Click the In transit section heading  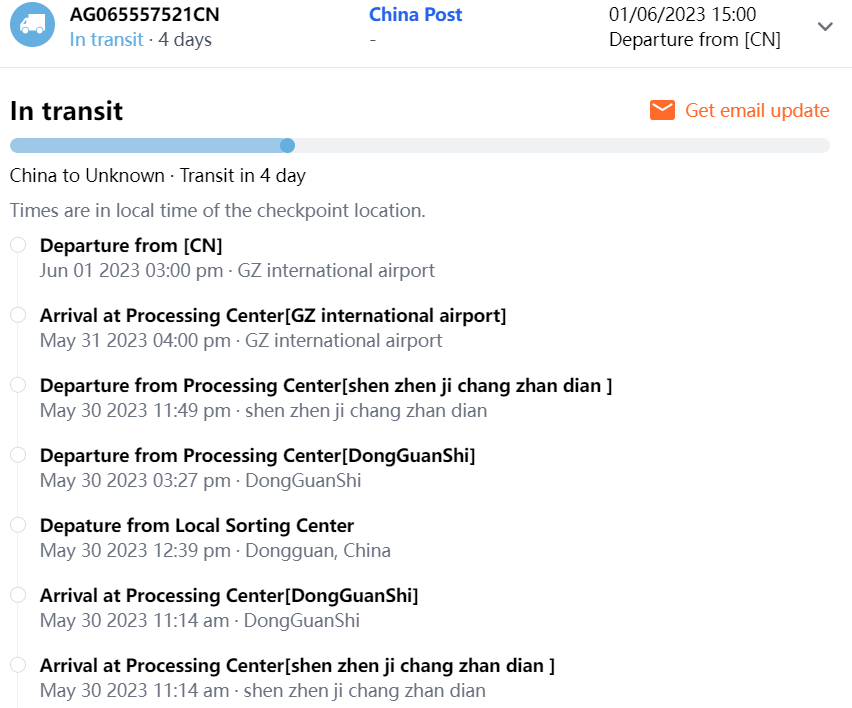pos(66,111)
